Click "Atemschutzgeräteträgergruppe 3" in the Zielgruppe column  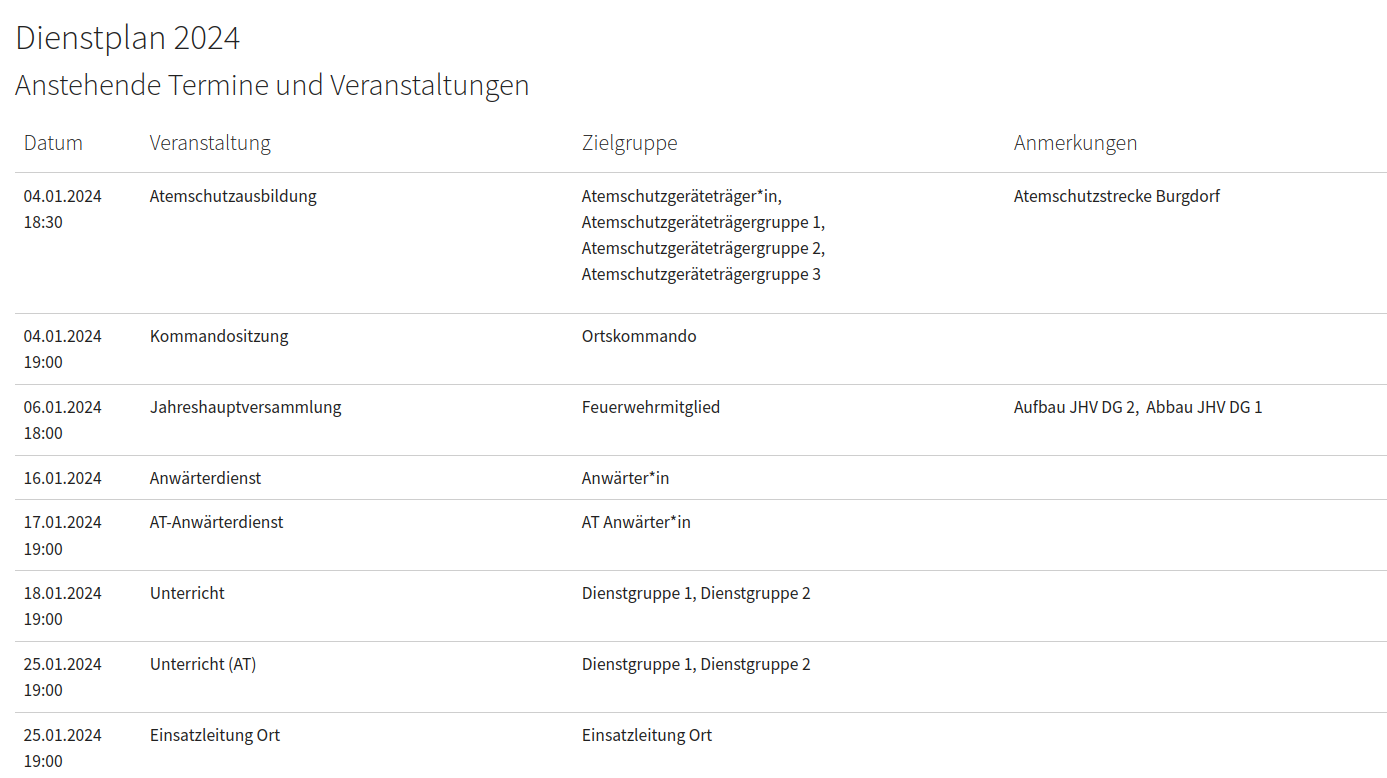(701, 274)
